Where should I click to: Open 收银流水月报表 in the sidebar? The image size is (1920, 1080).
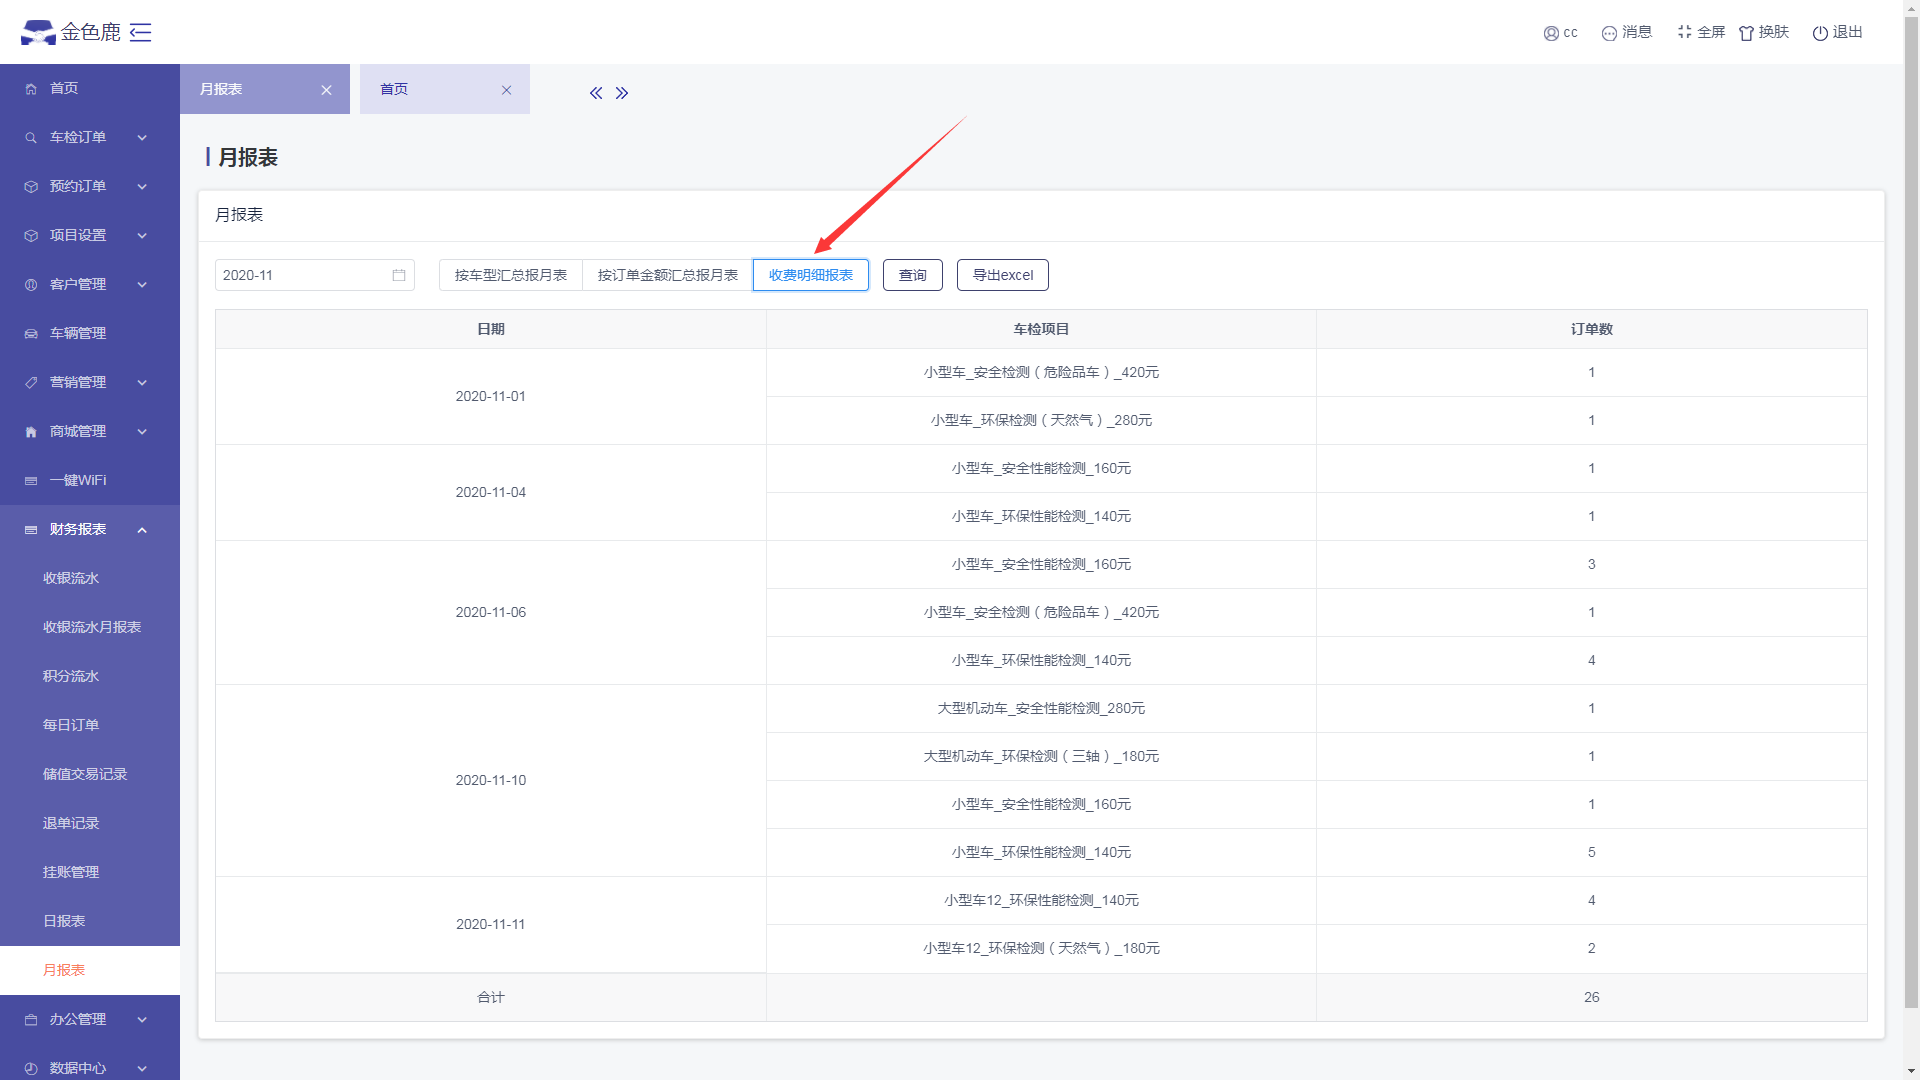tap(90, 627)
